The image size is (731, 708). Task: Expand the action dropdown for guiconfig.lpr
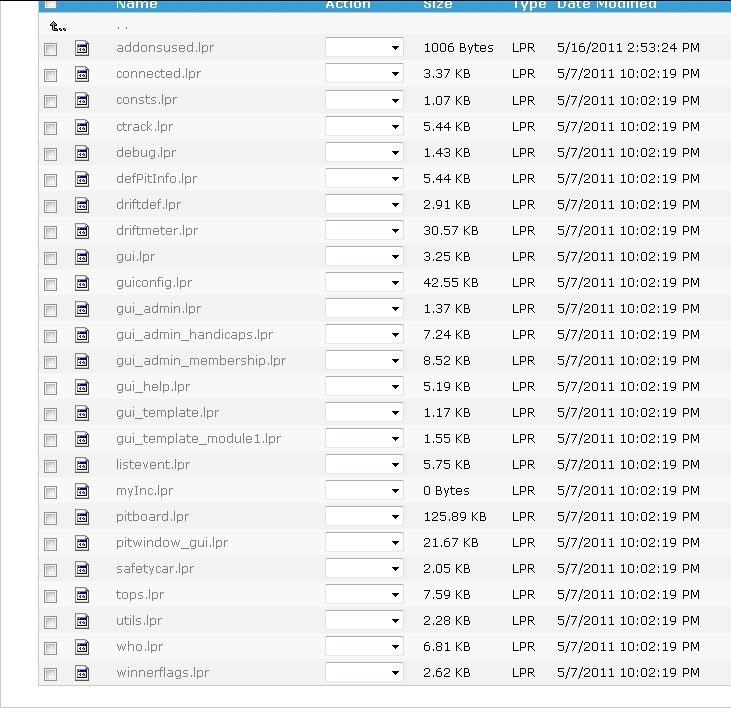[x=364, y=283]
